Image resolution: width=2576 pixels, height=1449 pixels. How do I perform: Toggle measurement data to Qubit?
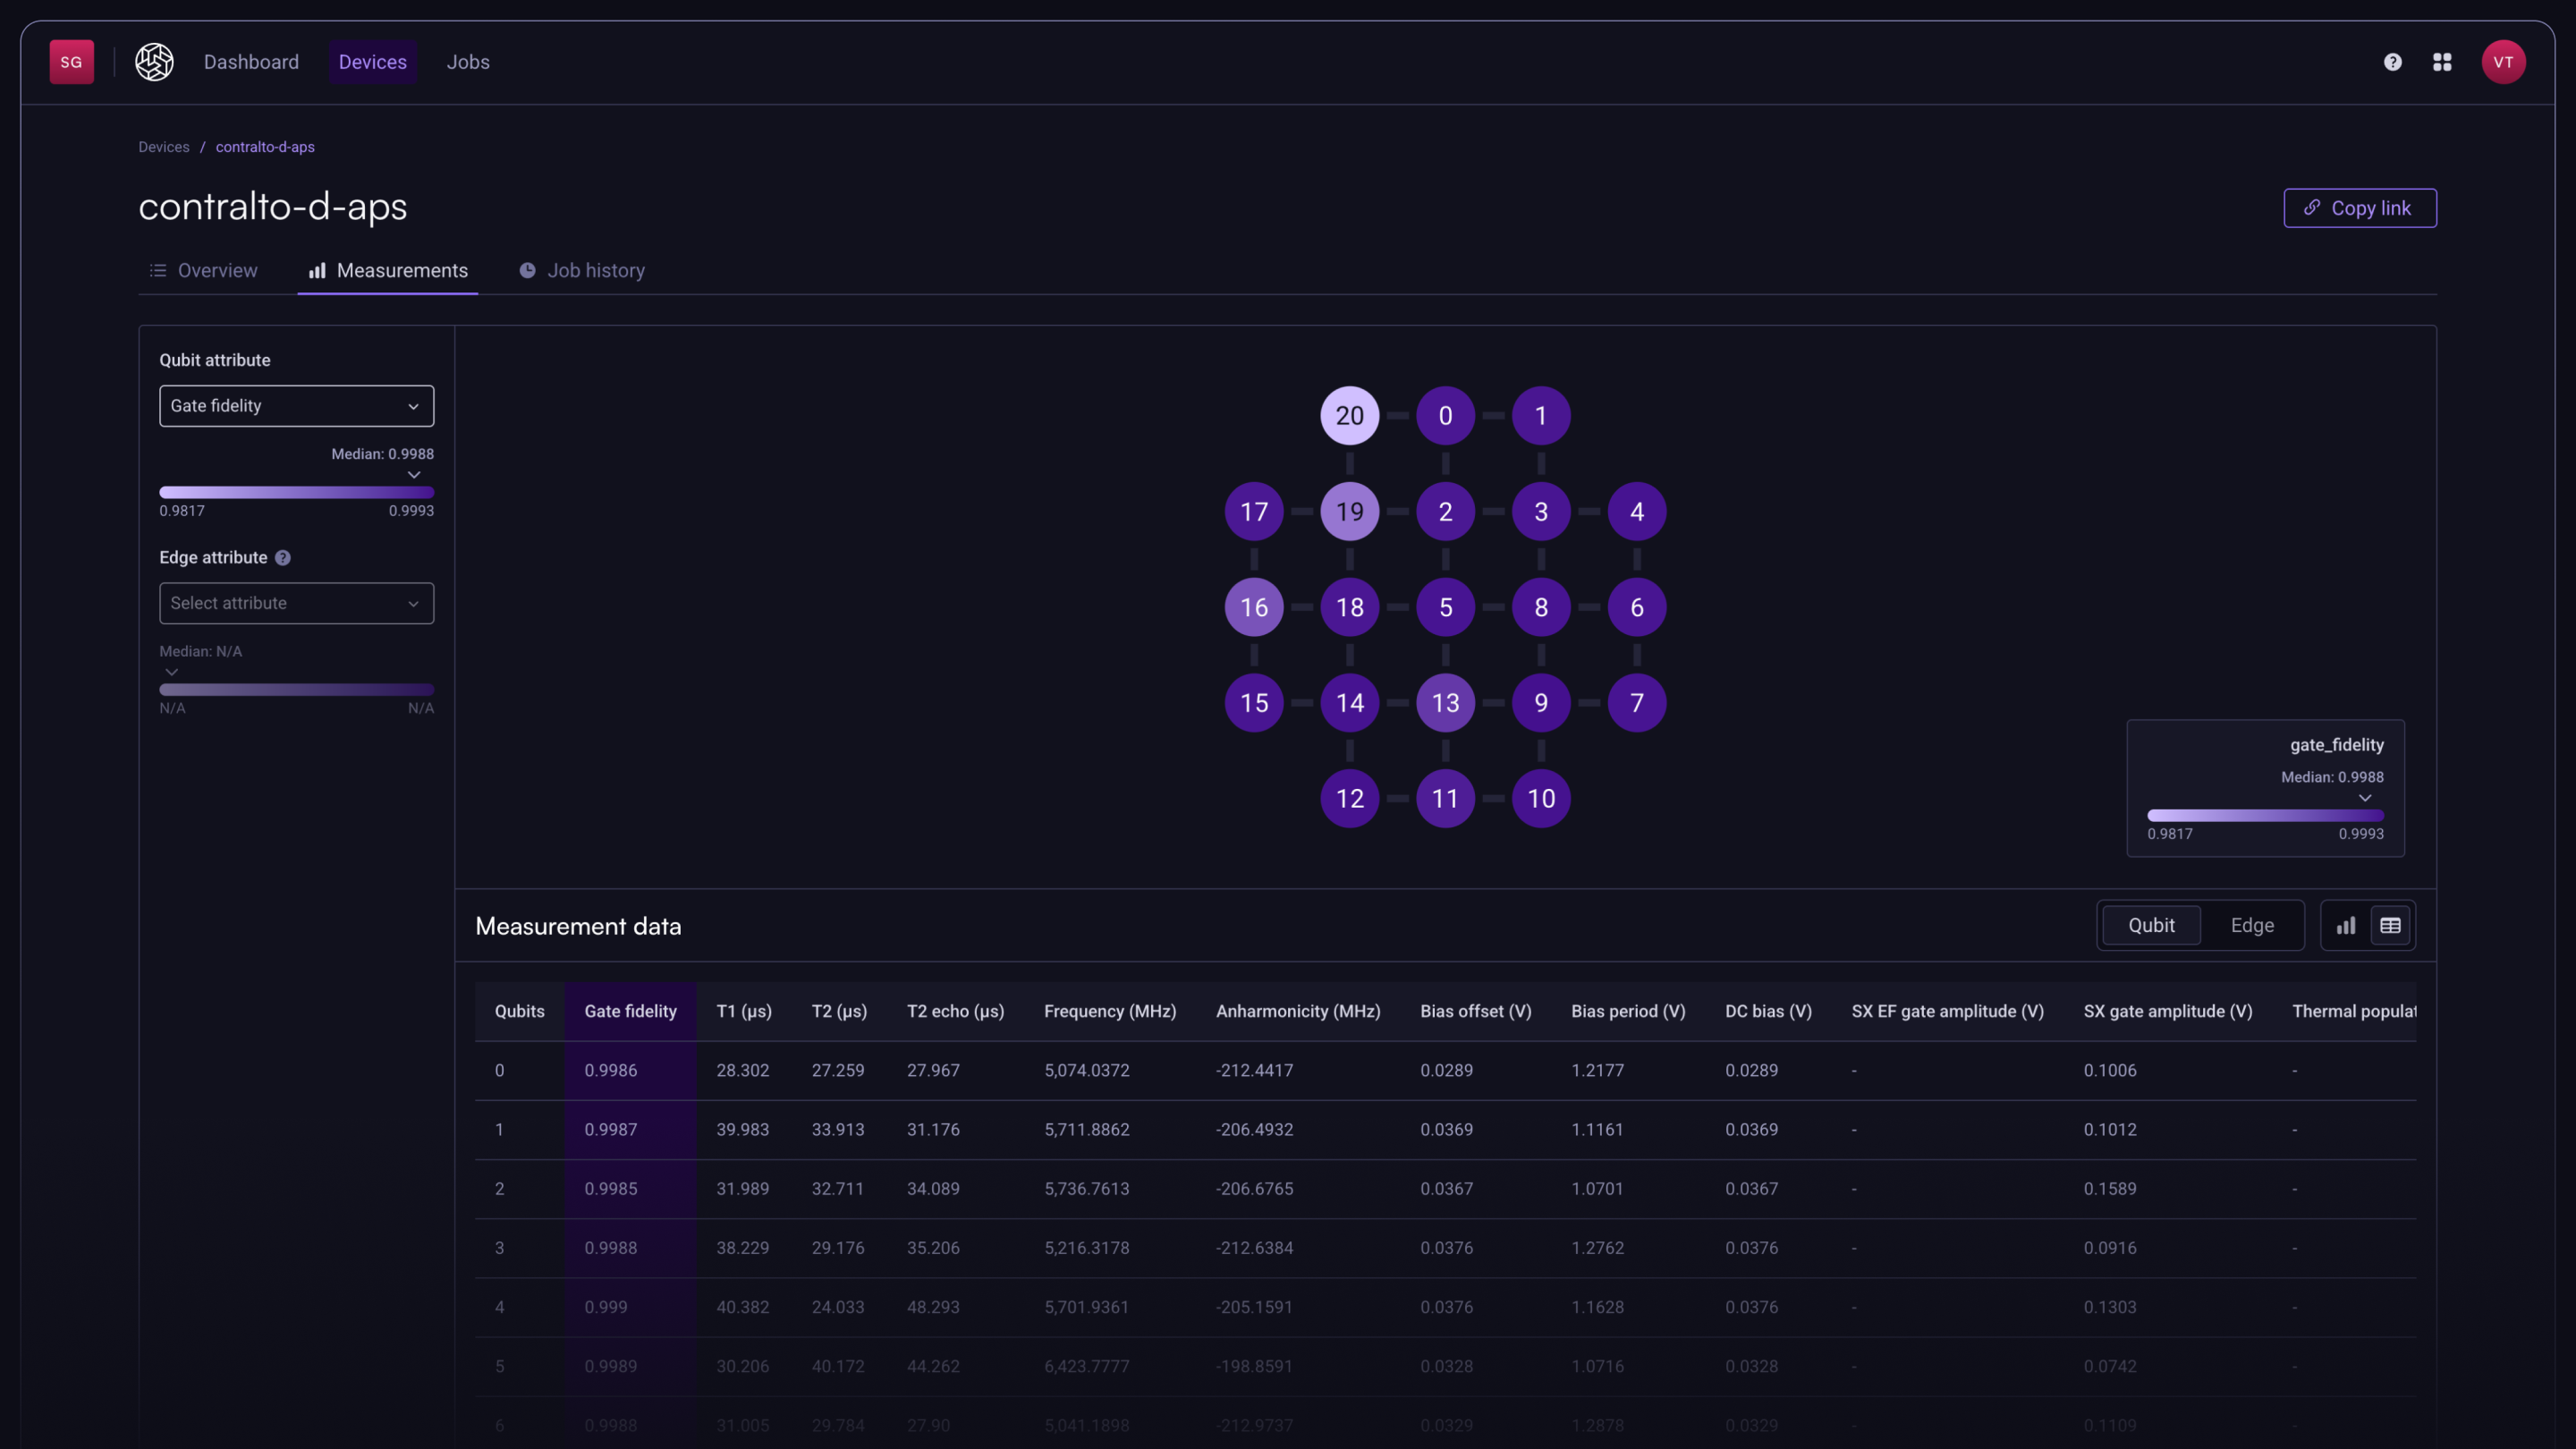[2151, 925]
